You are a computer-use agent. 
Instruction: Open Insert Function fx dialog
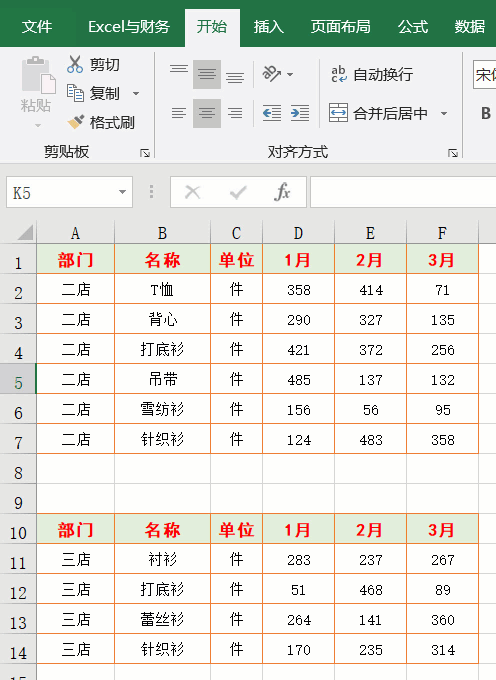coord(282,192)
